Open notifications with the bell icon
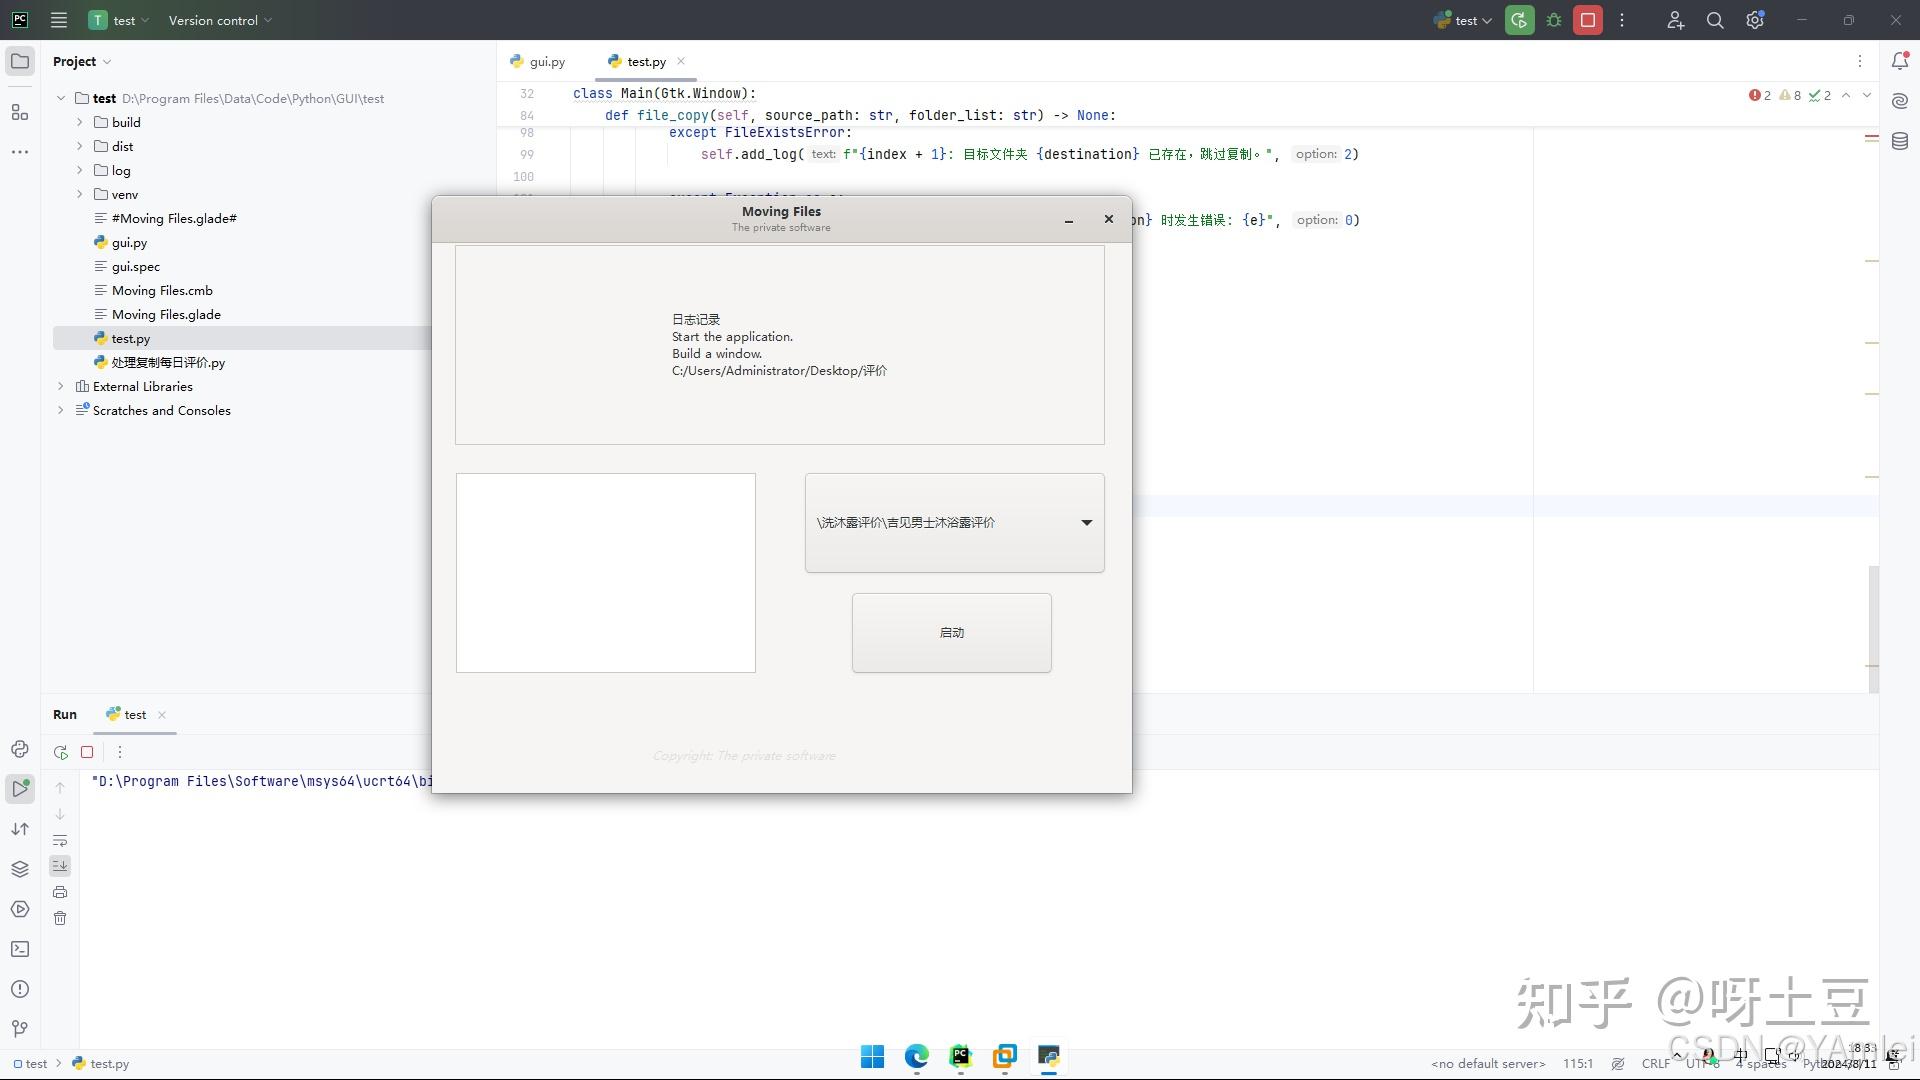Image resolution: width=1920 pixels, height=1080 pixels. [1901, 61]
